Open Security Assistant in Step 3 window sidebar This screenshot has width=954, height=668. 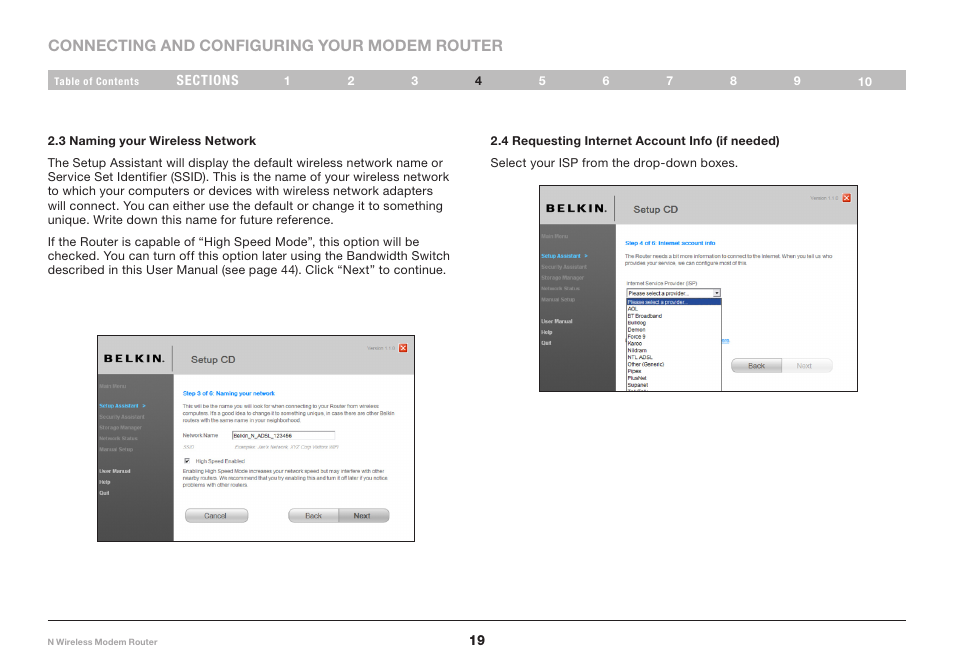pyautogui.click(x=122, y=417)
